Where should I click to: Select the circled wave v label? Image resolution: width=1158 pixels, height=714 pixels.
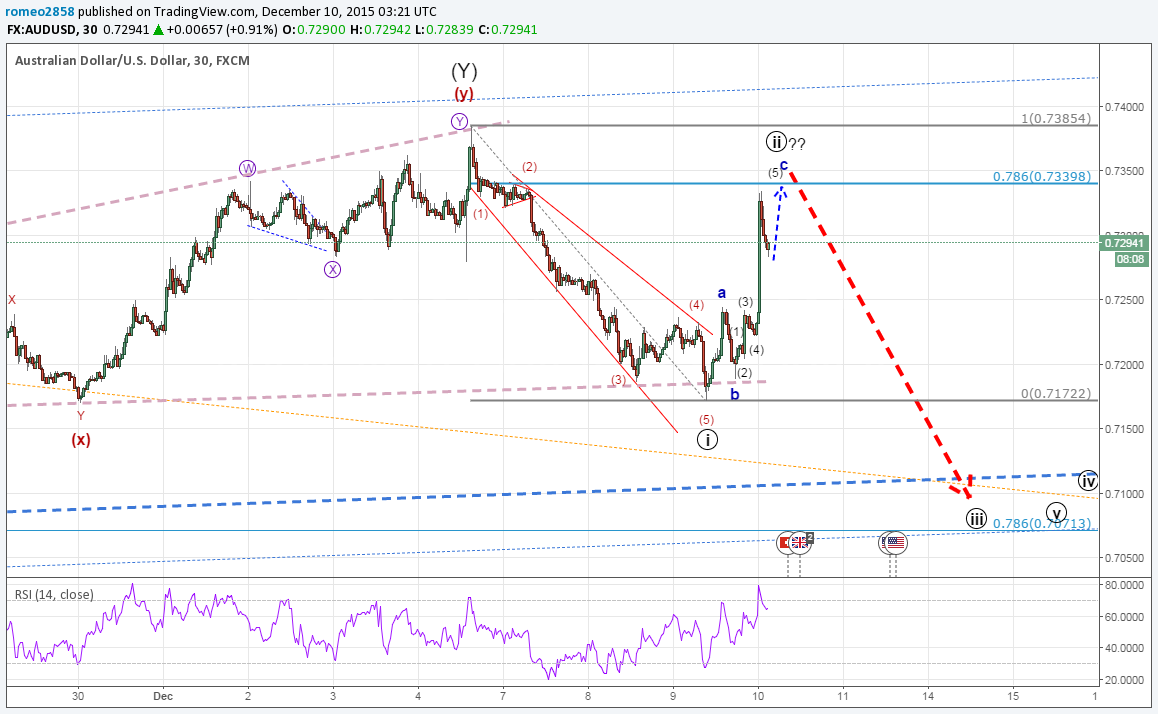pyautogui.click(x=1057, y=512)
